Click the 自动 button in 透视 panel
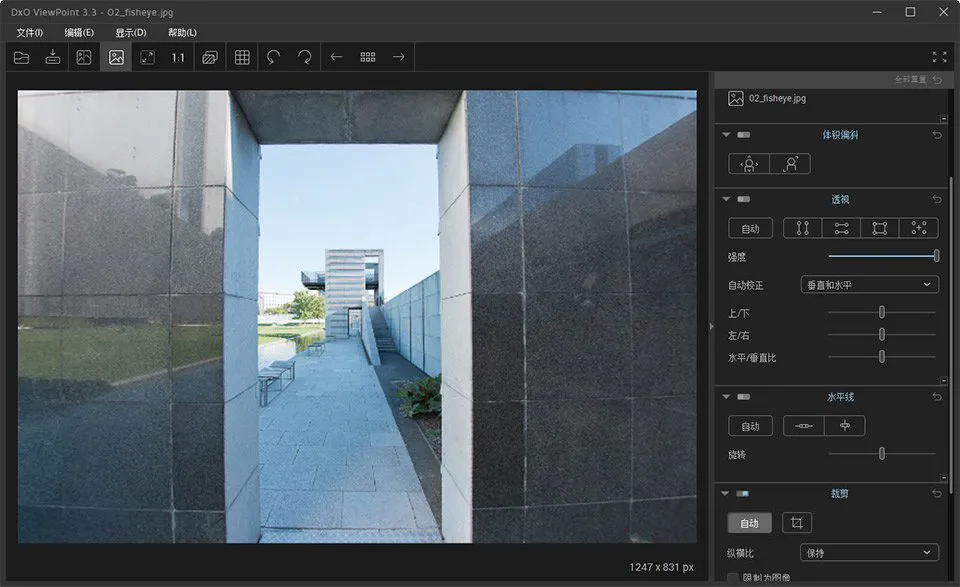Screen dimensions: 960x587 coord(750,228)
